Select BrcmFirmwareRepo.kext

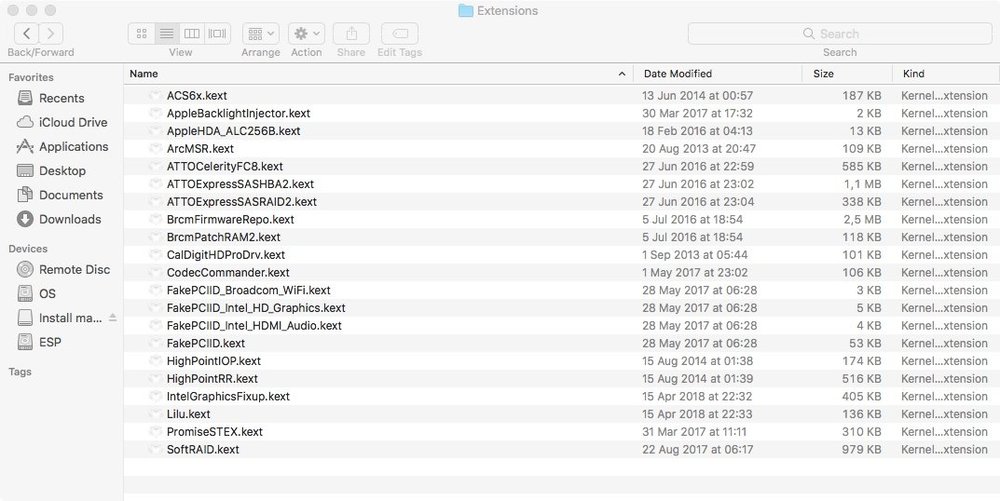pos(230,220)
